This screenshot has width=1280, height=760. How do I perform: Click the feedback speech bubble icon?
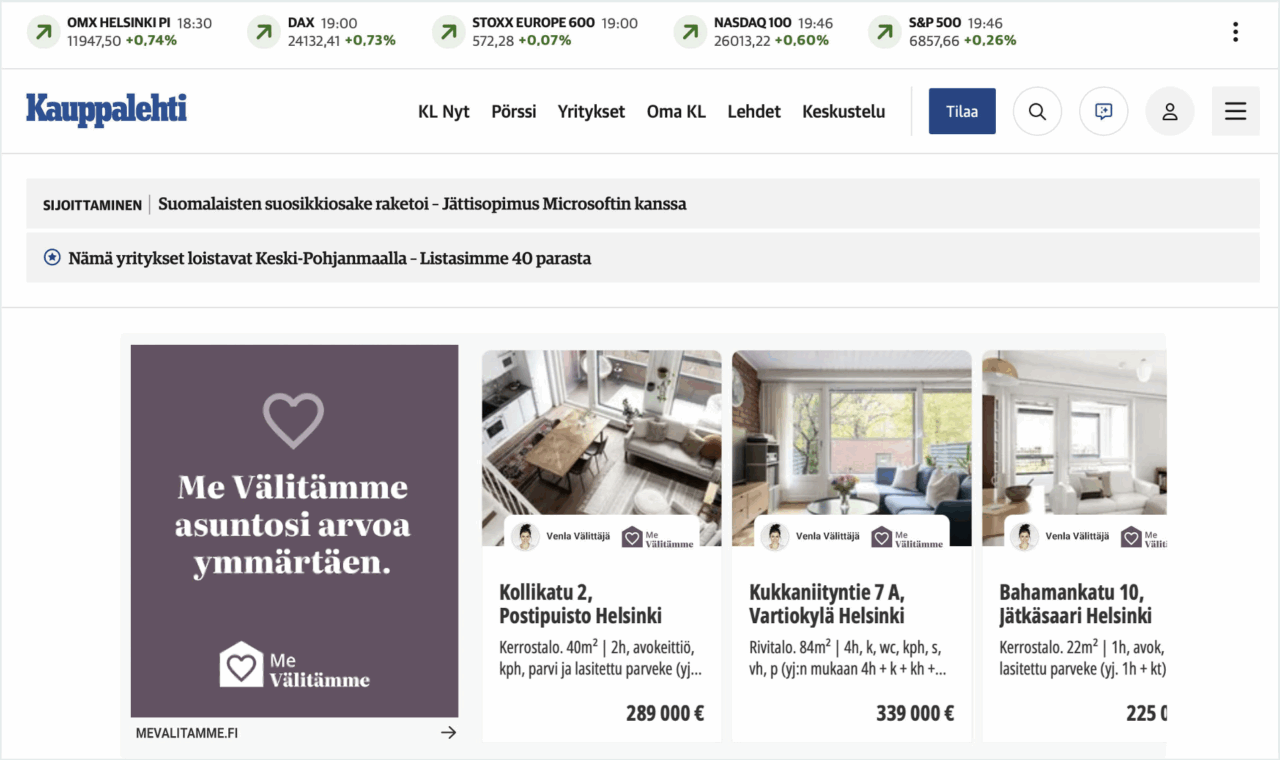pyautogui.click(x=1103, y=111)
